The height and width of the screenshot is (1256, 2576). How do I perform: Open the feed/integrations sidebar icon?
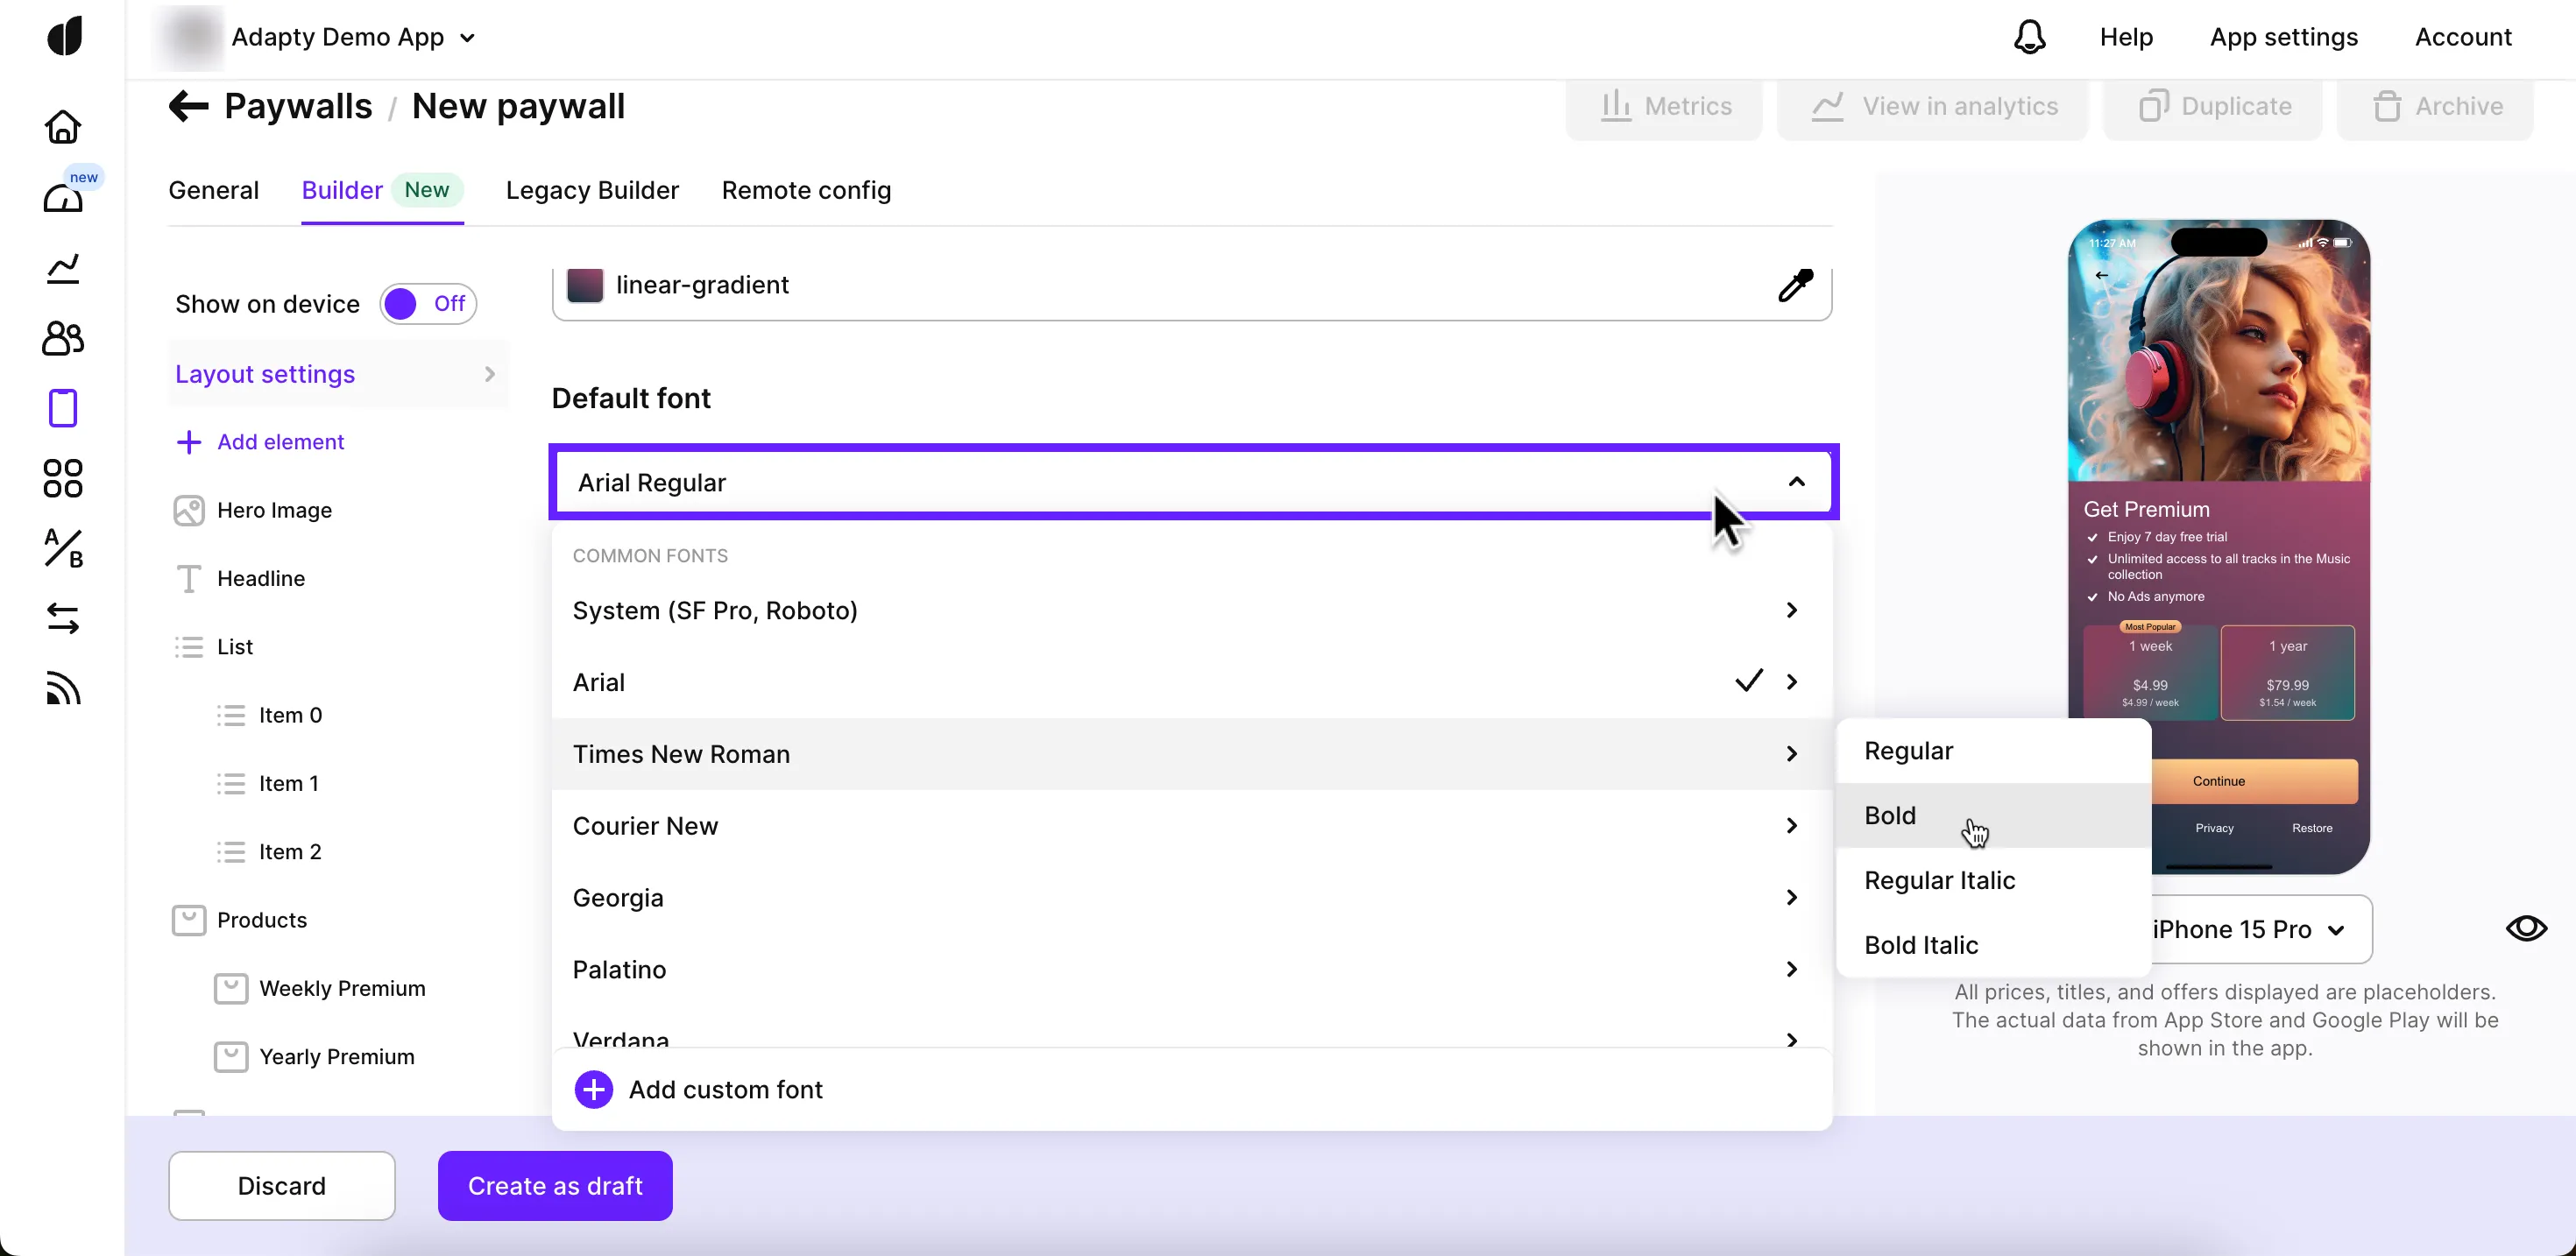point(63,689)
